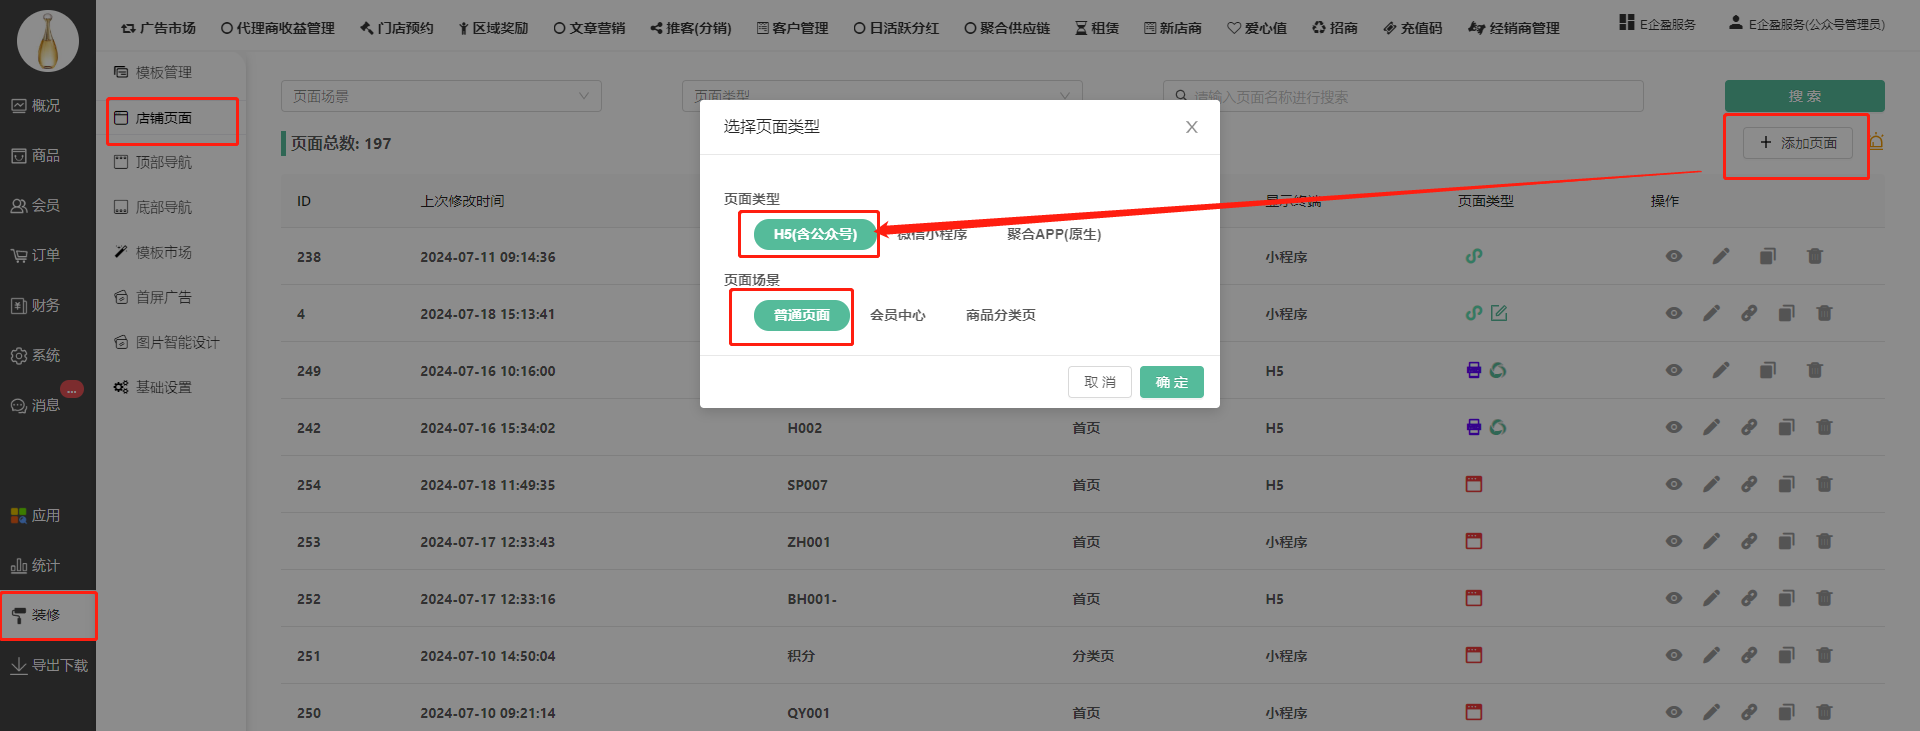The width and height of the screenshot is (1920, 731).
Task: Click the link icon for page 242
Action: pyautogui.click(x=1748, y=427)
